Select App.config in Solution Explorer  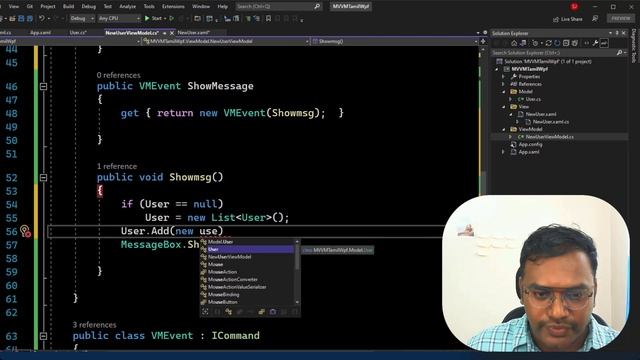pyautogui.click(x=530, y=144)
